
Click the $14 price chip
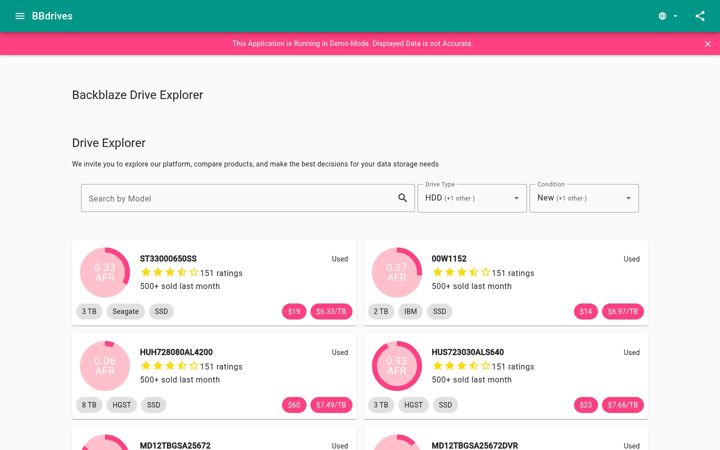(585, 311)
